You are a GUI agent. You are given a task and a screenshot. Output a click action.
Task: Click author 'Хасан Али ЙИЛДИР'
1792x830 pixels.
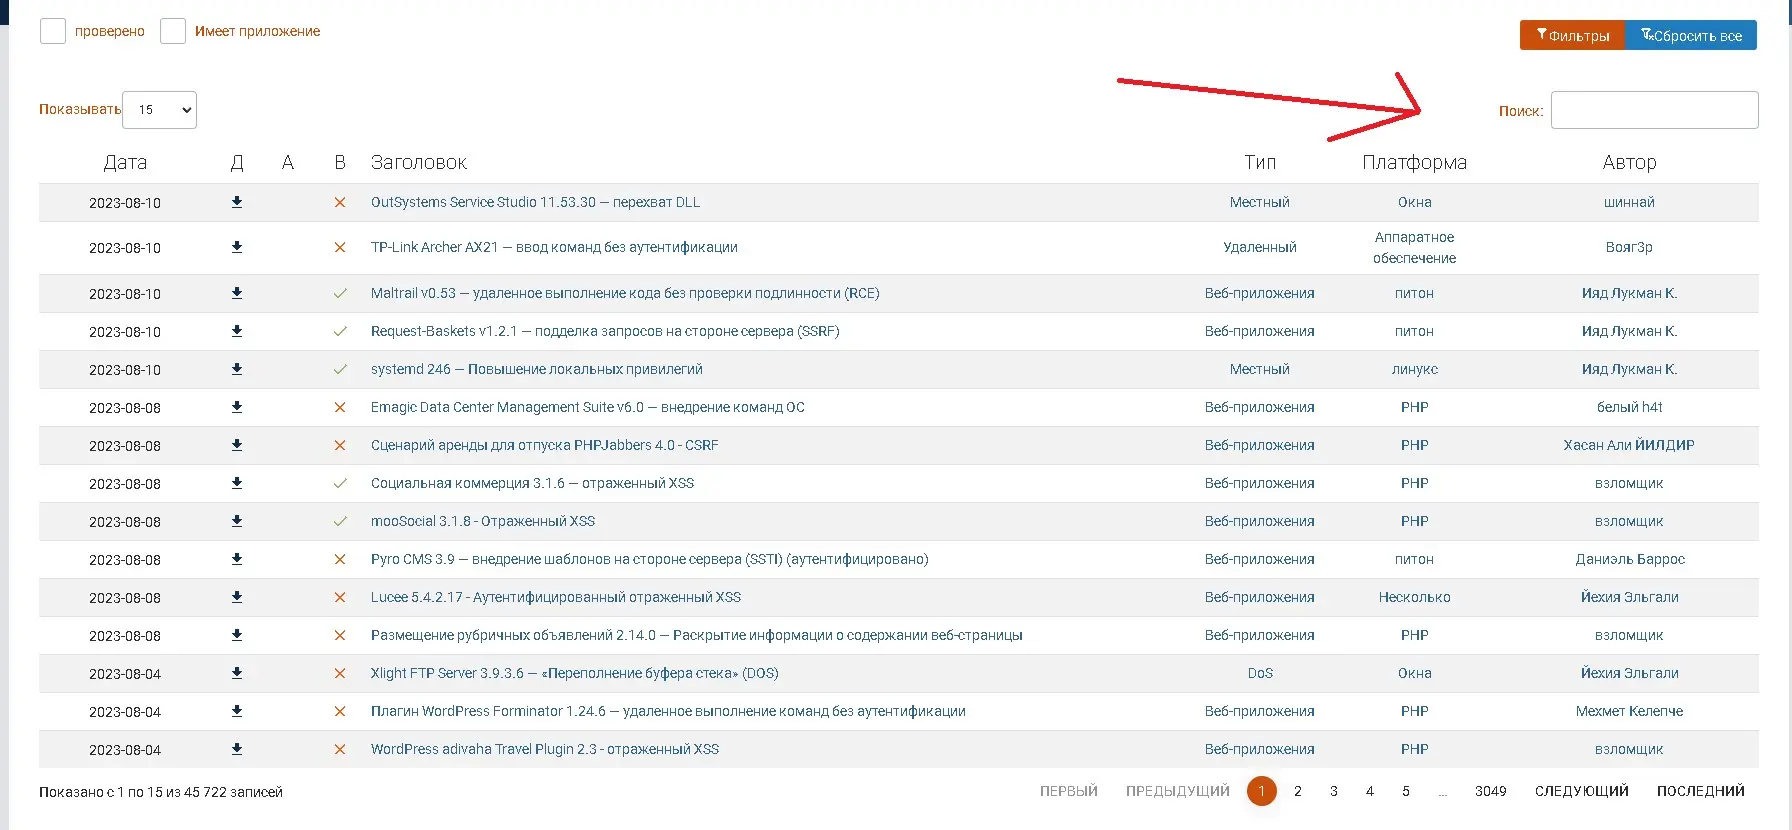1629,445
